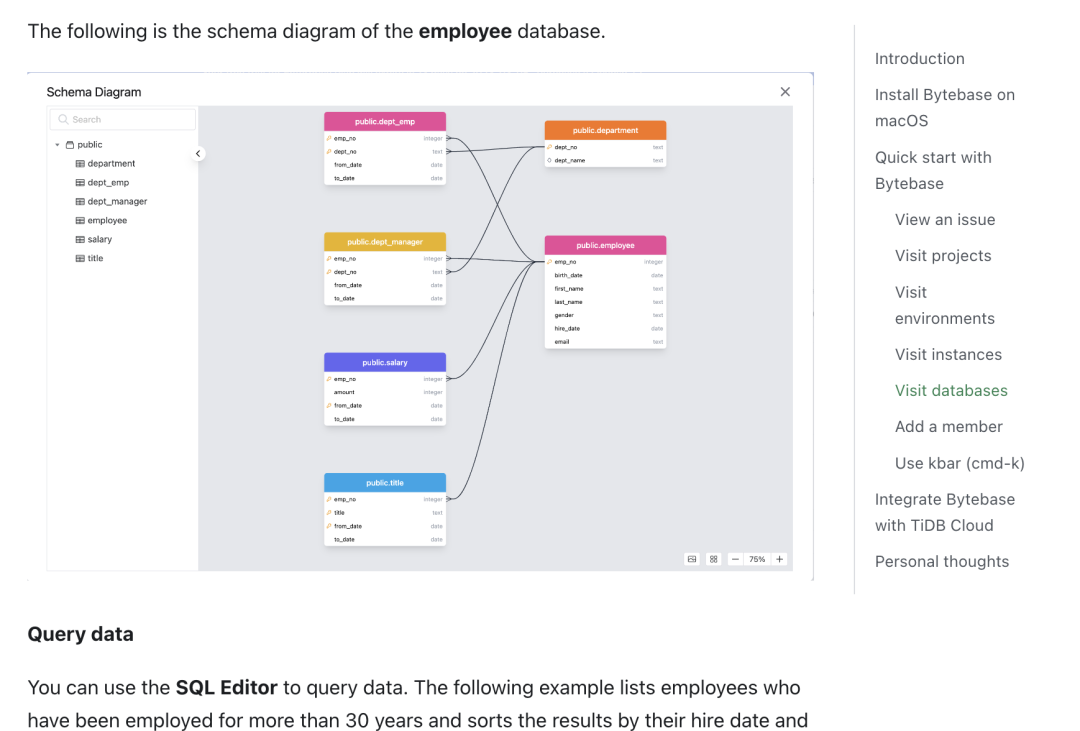
Task: Open the Introduction link
Action: coord(920,59)
